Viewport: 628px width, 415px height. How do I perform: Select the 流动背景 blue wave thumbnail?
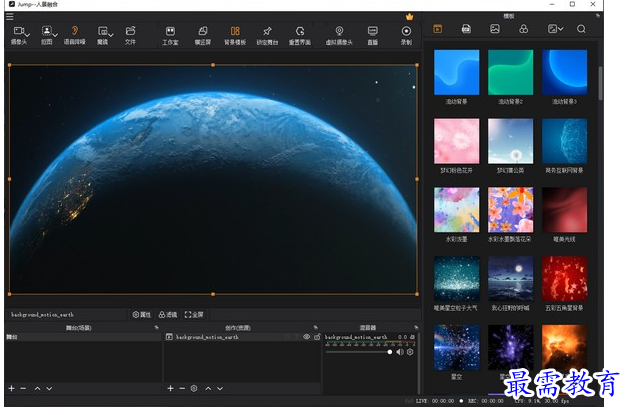(457, 73)
